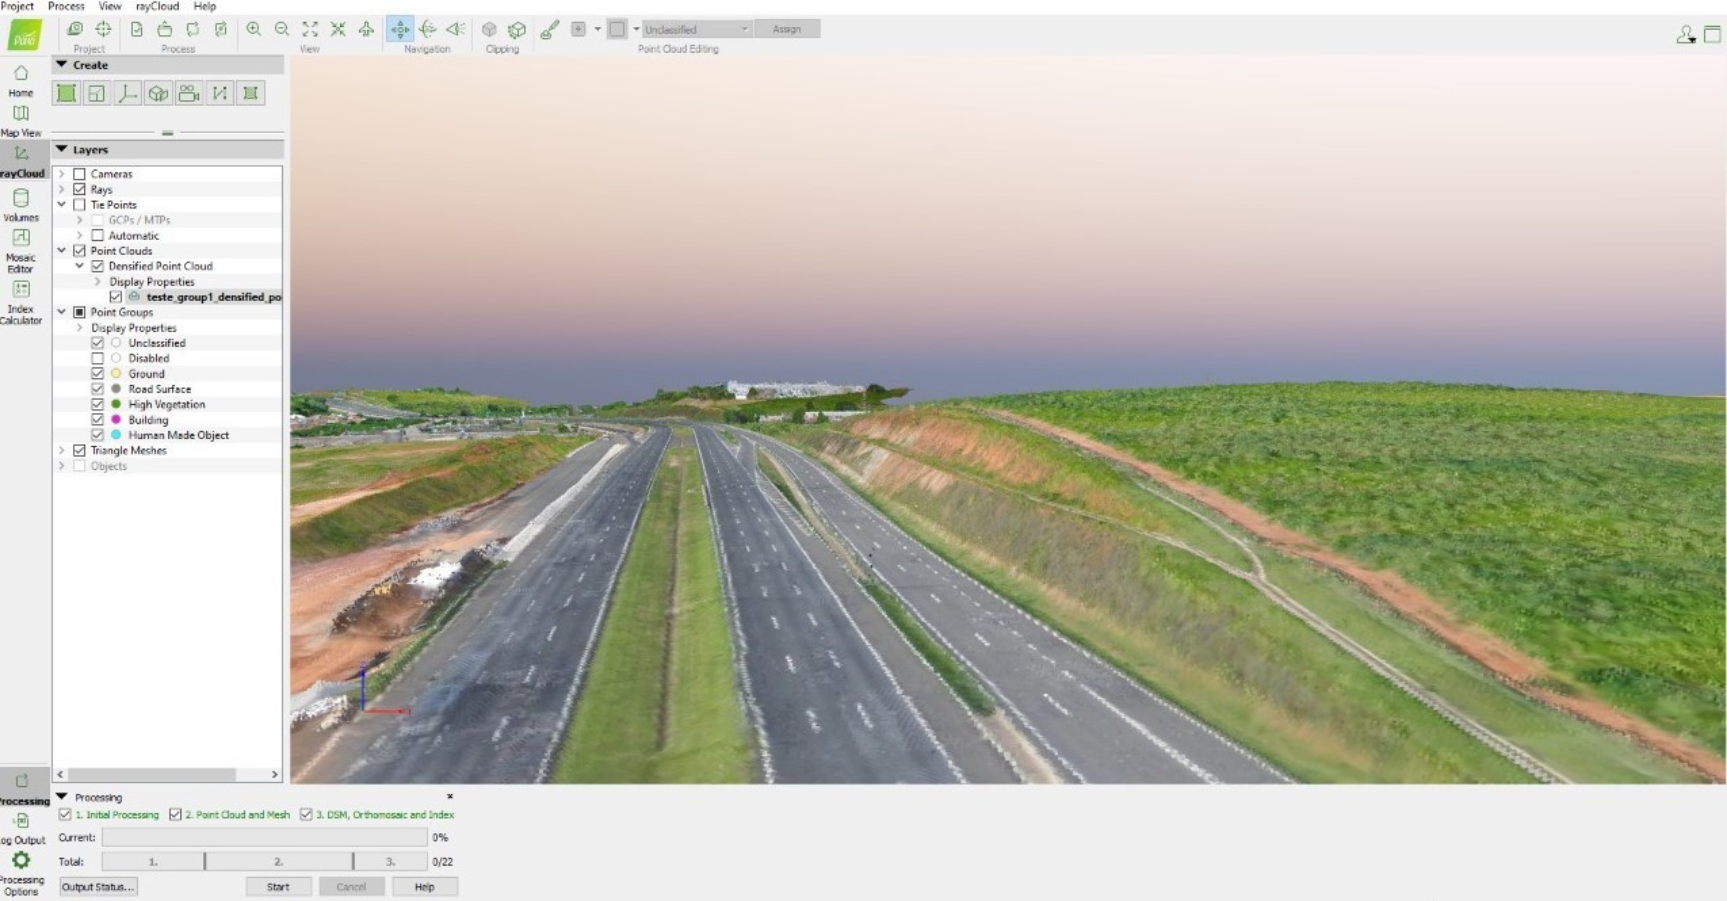Collapse the Layers panel

62,150
